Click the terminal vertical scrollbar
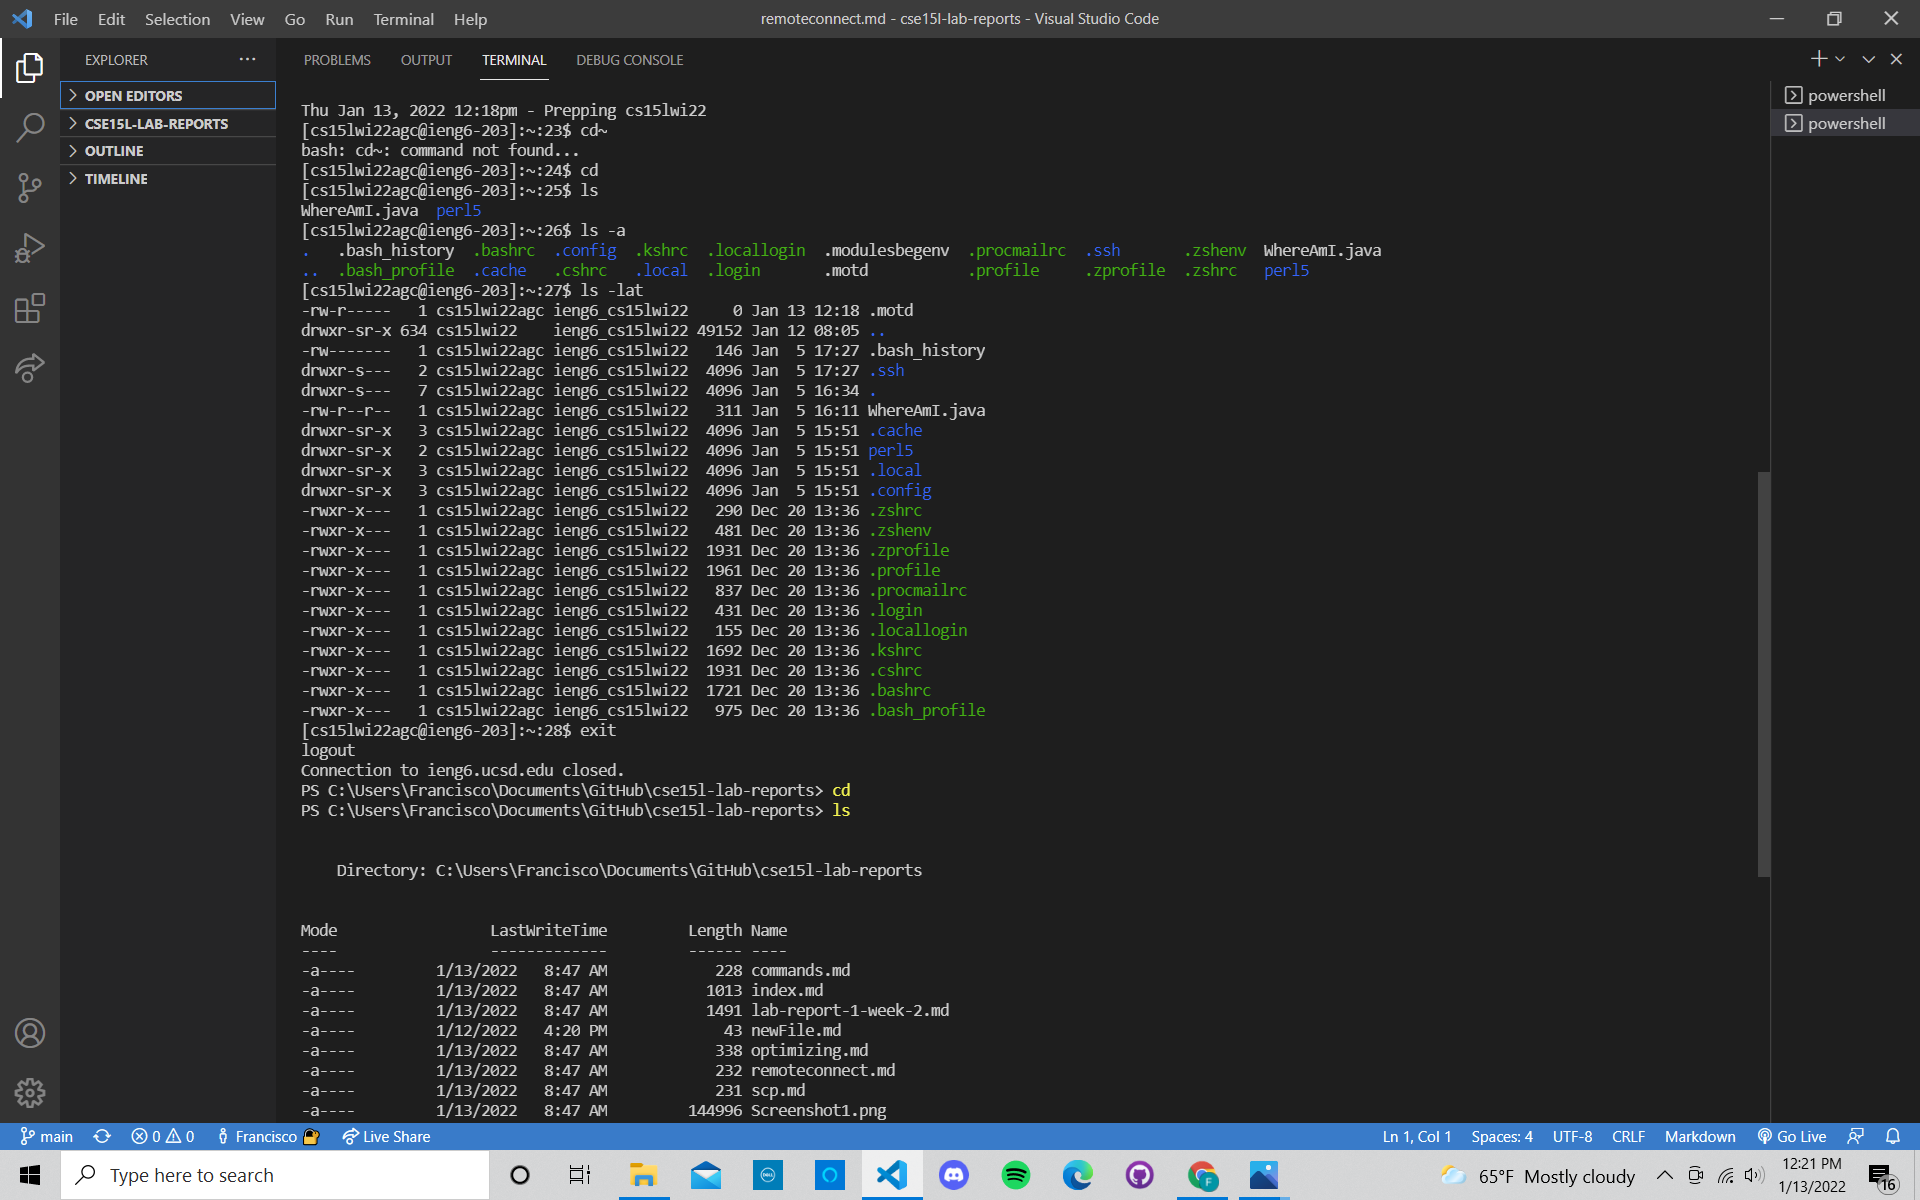 click(x=1764, y=675)
